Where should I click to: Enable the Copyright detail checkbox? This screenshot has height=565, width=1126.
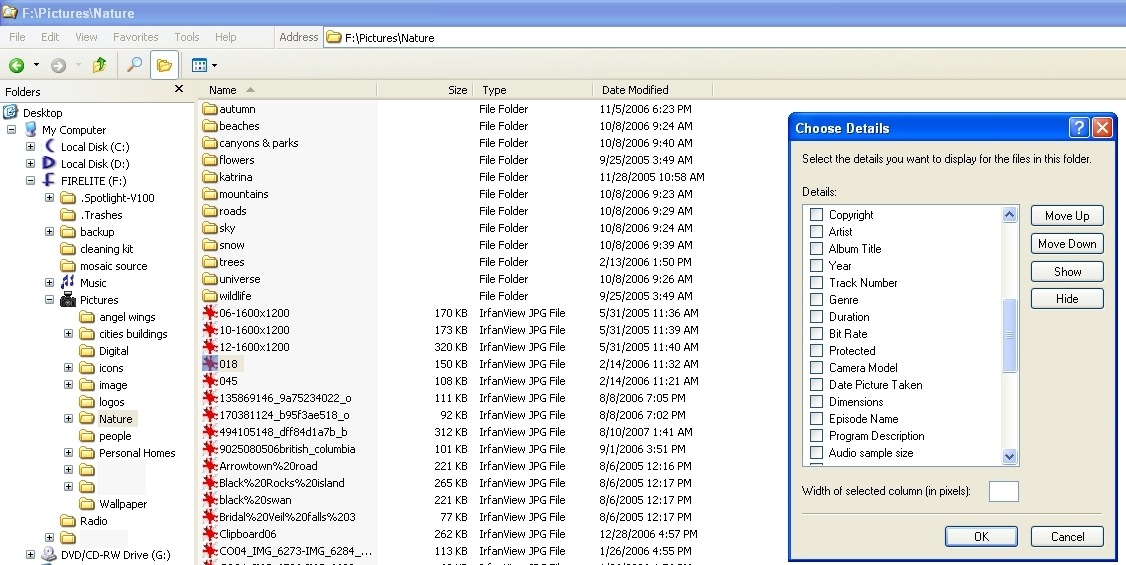[x=816, y=215]
